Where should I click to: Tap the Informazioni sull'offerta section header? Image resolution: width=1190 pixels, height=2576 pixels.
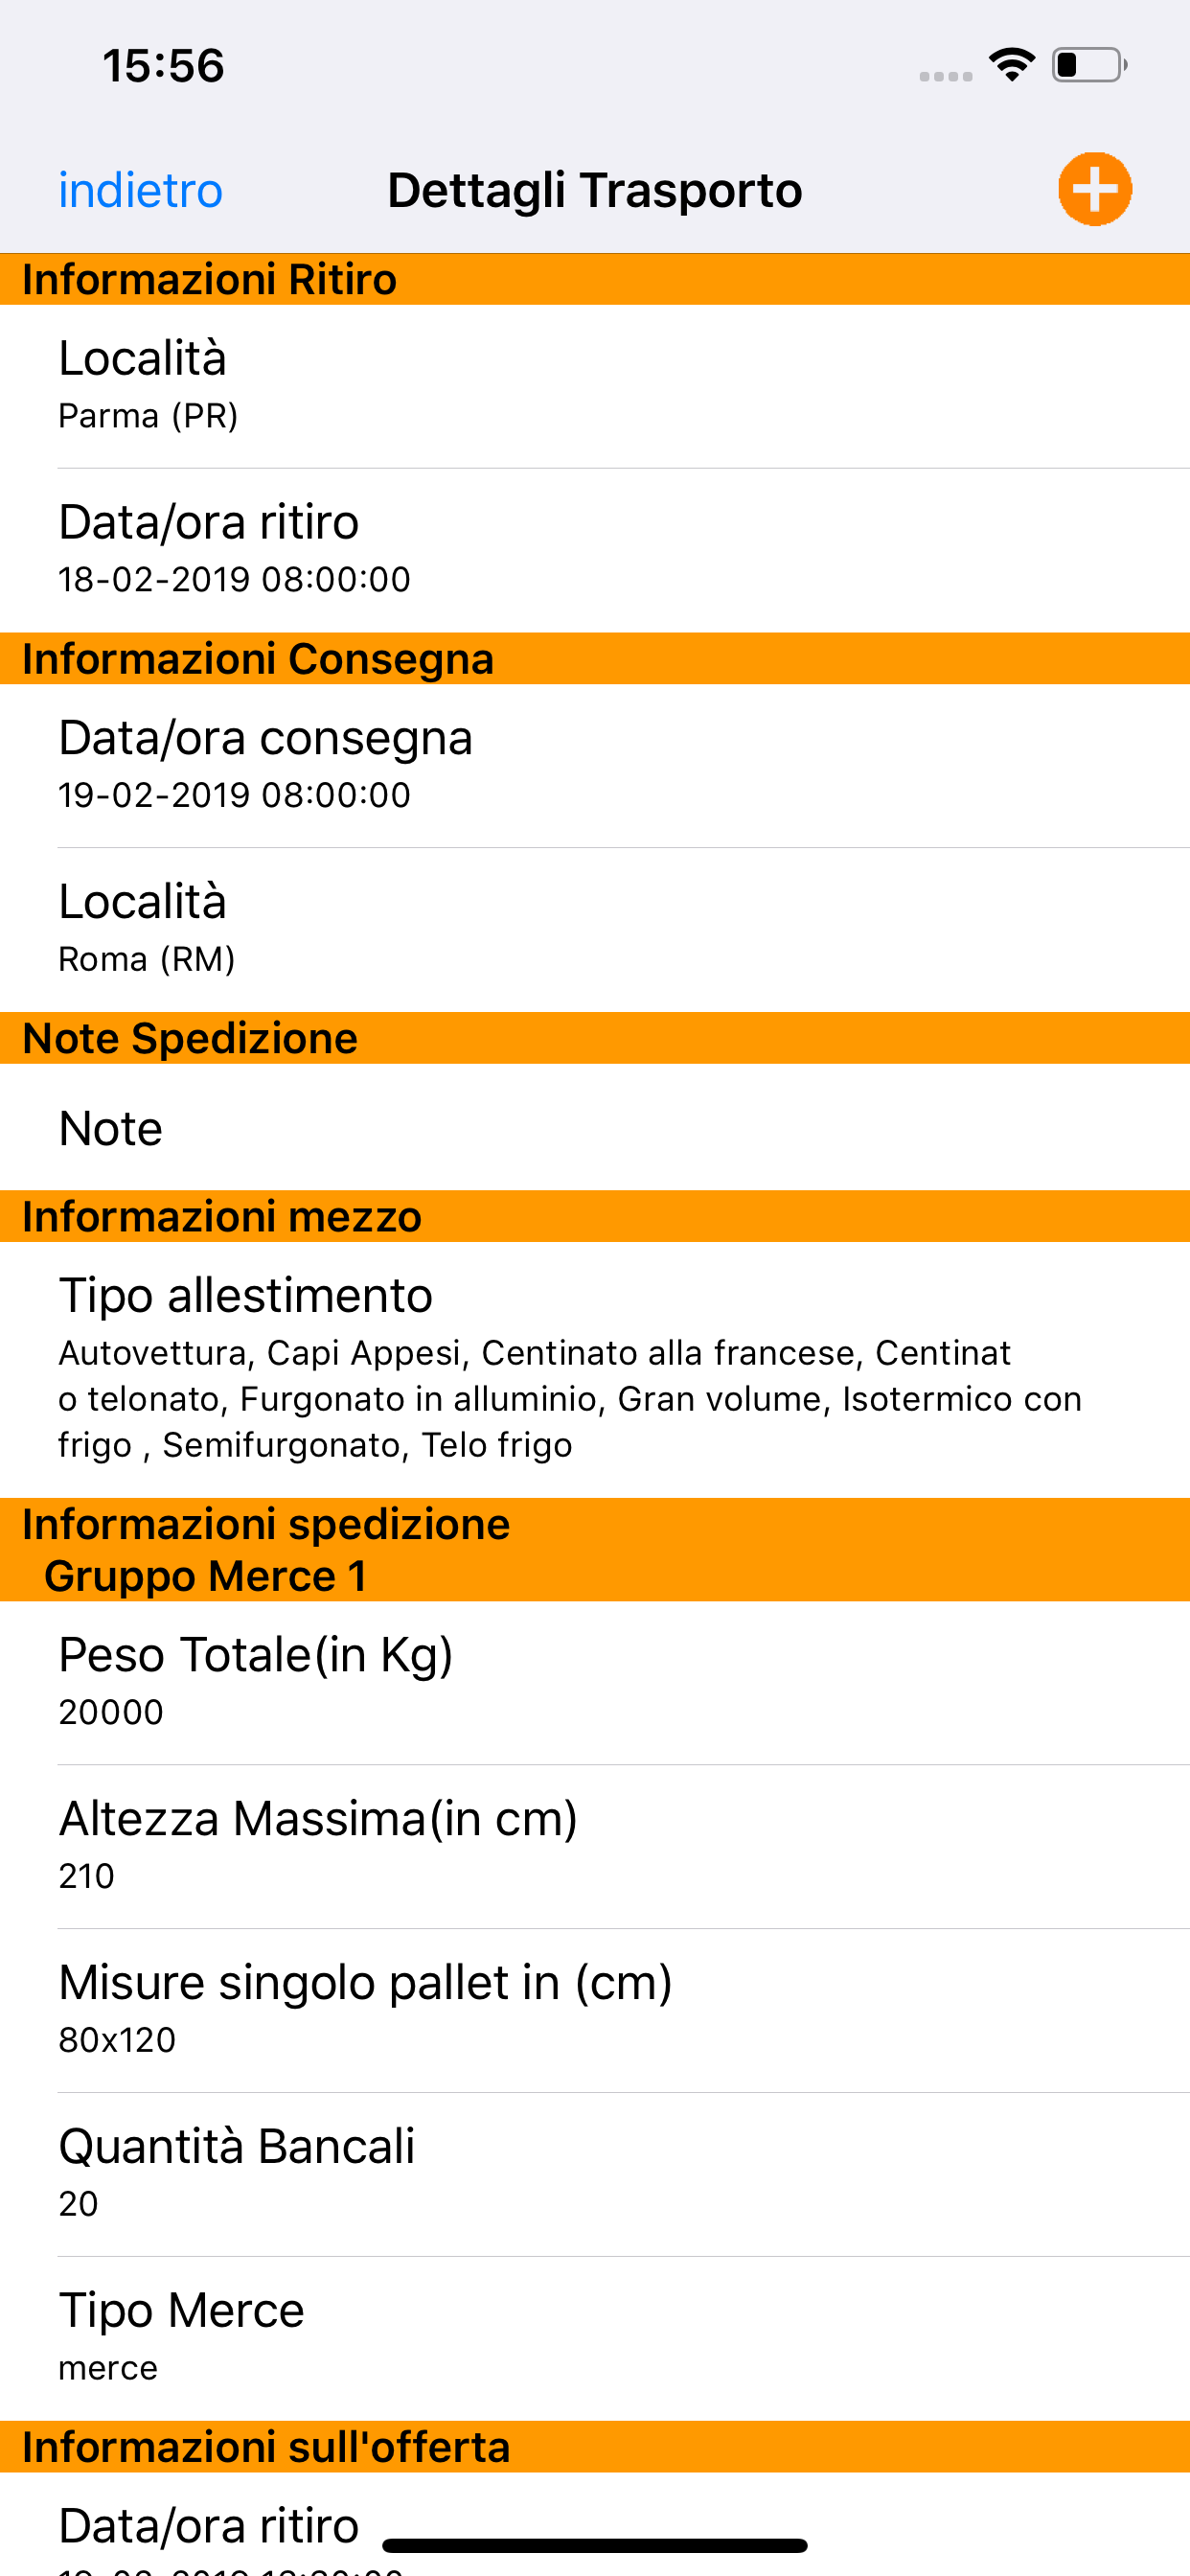click(595, 2447)
